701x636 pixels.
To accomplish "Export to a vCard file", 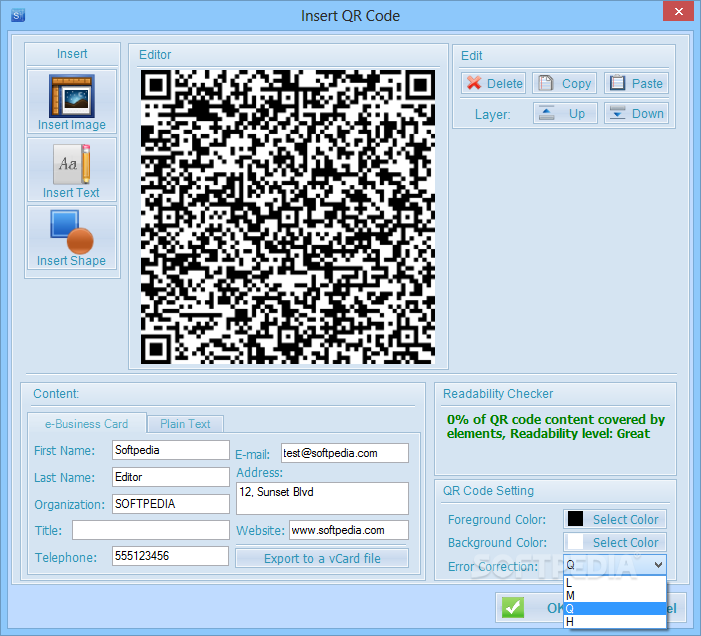I will pos(322,558).
